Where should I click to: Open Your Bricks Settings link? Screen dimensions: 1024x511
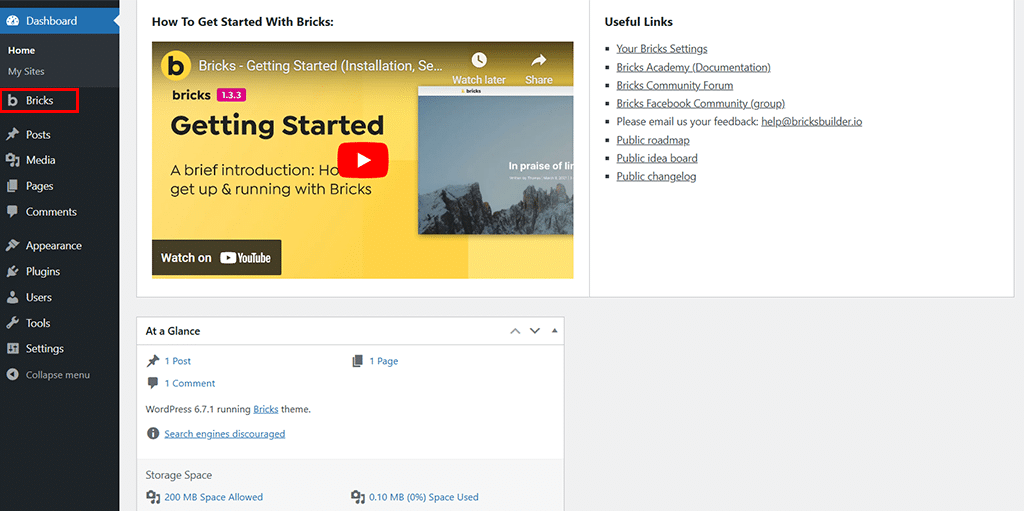click(662, 49)
